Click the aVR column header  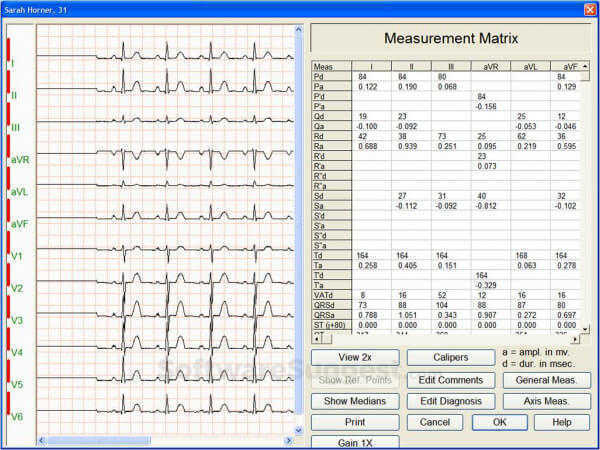pos(491,67)
